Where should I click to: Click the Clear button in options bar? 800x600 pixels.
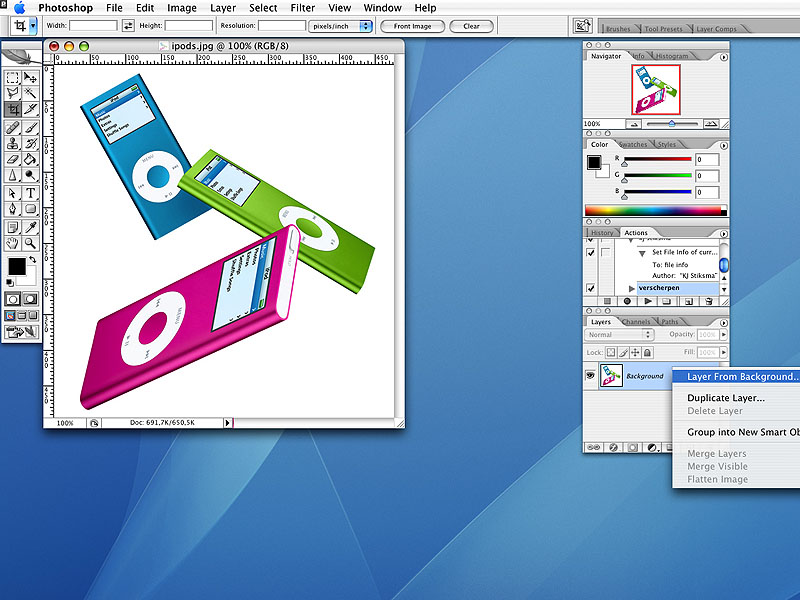[471, 26]
